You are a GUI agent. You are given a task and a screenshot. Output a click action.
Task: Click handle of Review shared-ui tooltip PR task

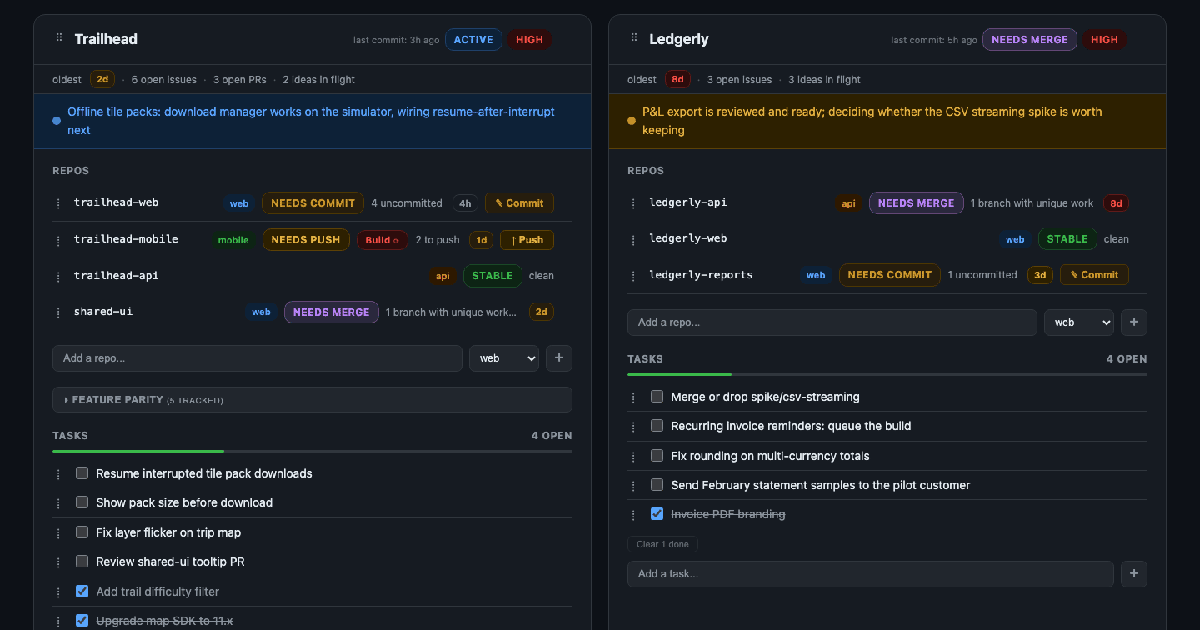(x=58, y=562)
